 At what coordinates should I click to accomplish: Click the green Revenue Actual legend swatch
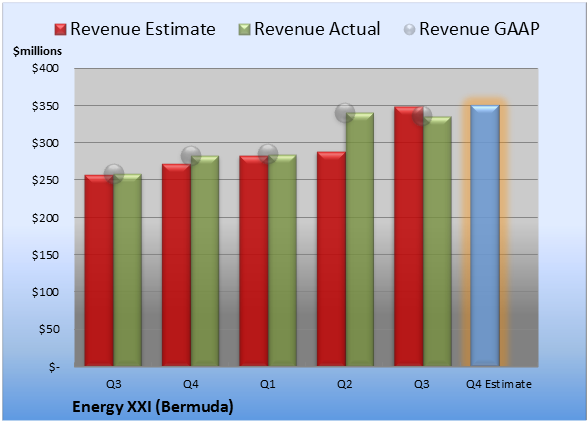pos(244,30)
